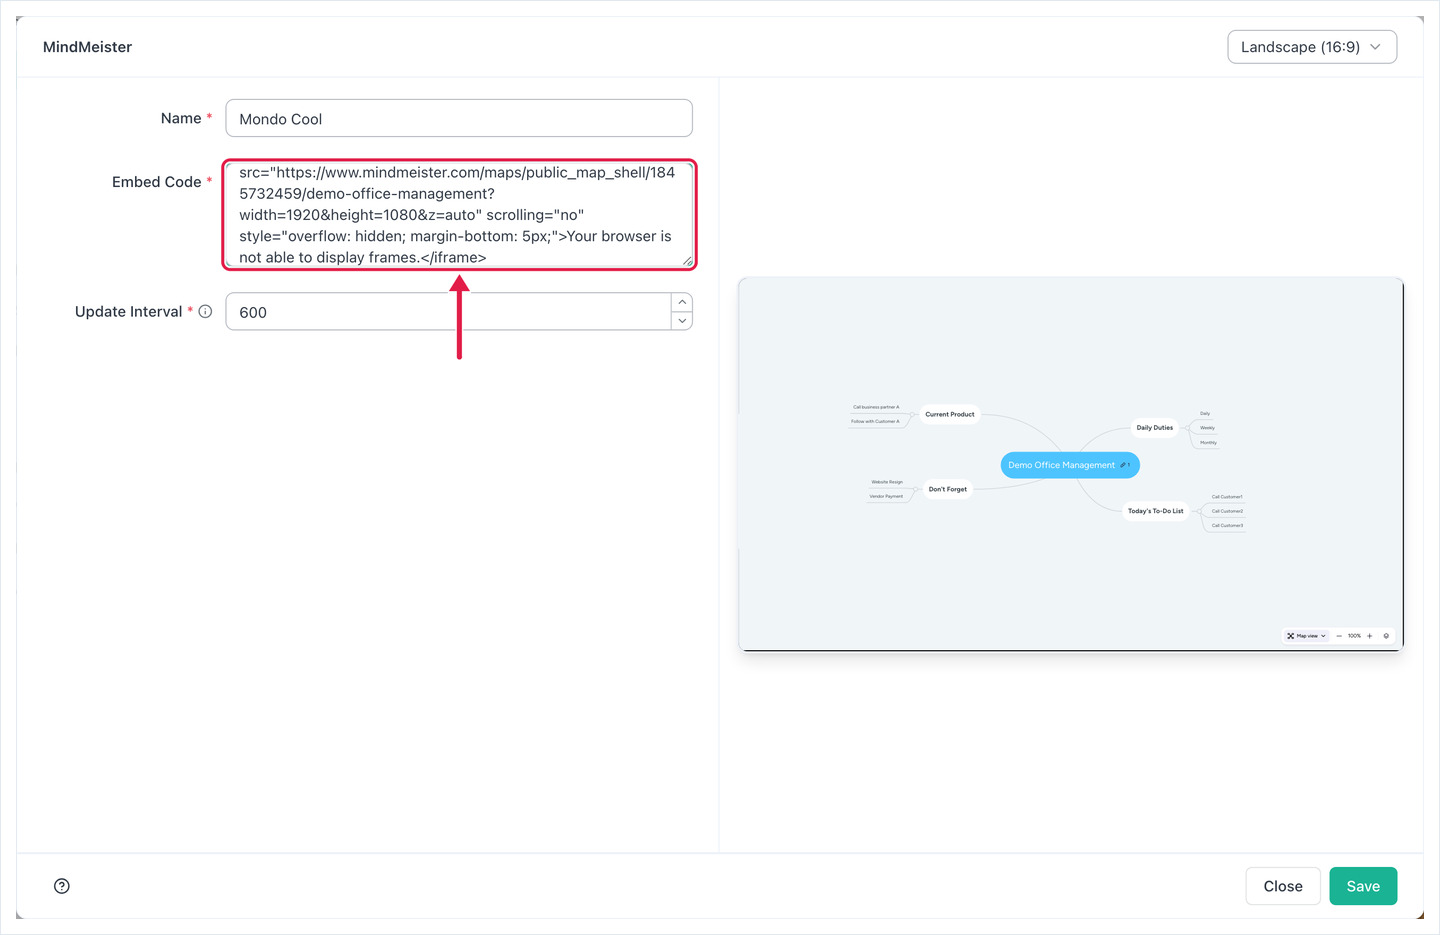This screenshot has height=935, width=1440.
Task: Click Call business partner A subtopic
Action: [876, 407]
